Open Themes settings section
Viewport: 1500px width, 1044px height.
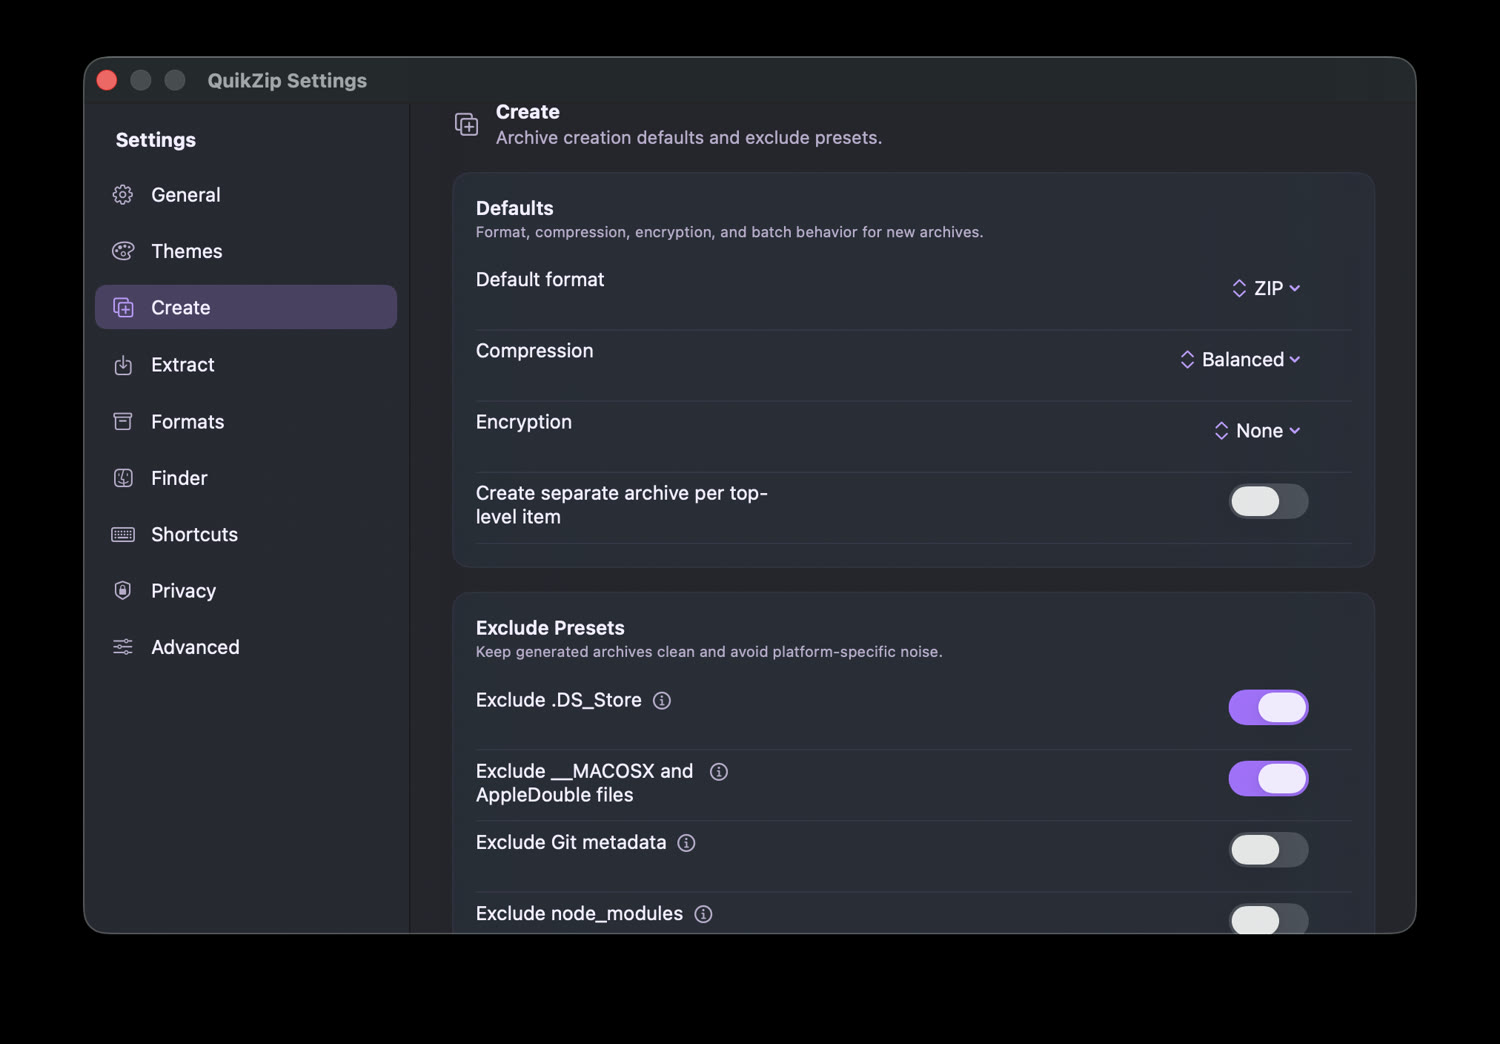[x=246, y=251]
